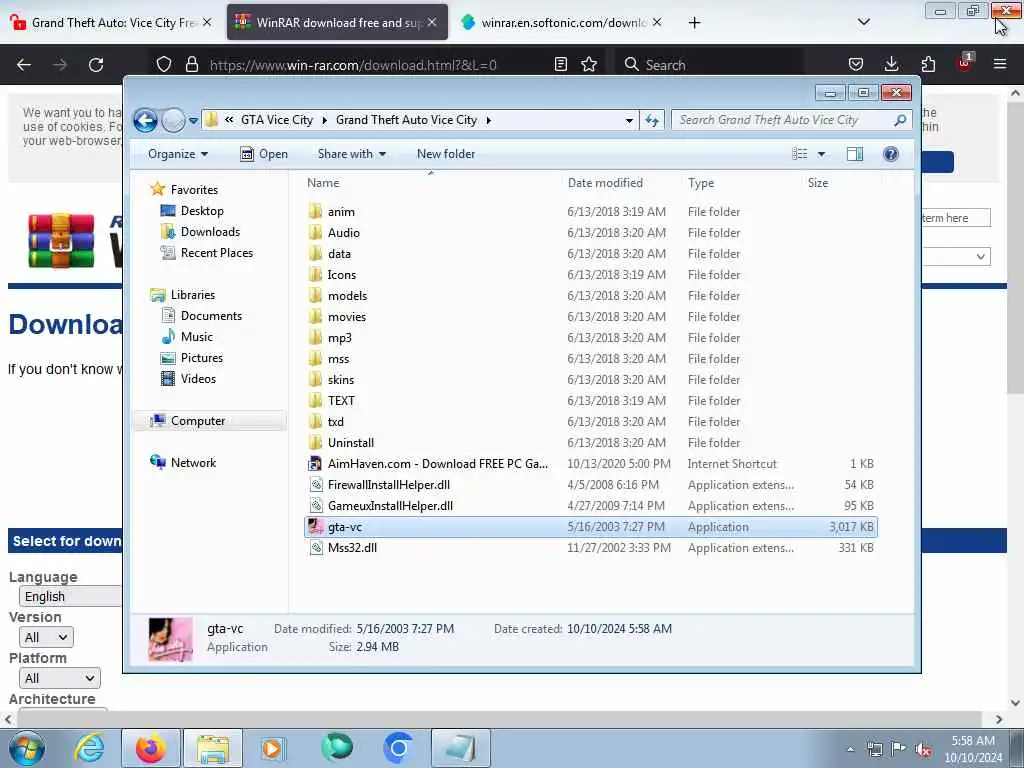Image resolution: width=1024 pixels, height=768 pixels.
Task: Reload the page in Firefox
Action: tap(96, 65)
